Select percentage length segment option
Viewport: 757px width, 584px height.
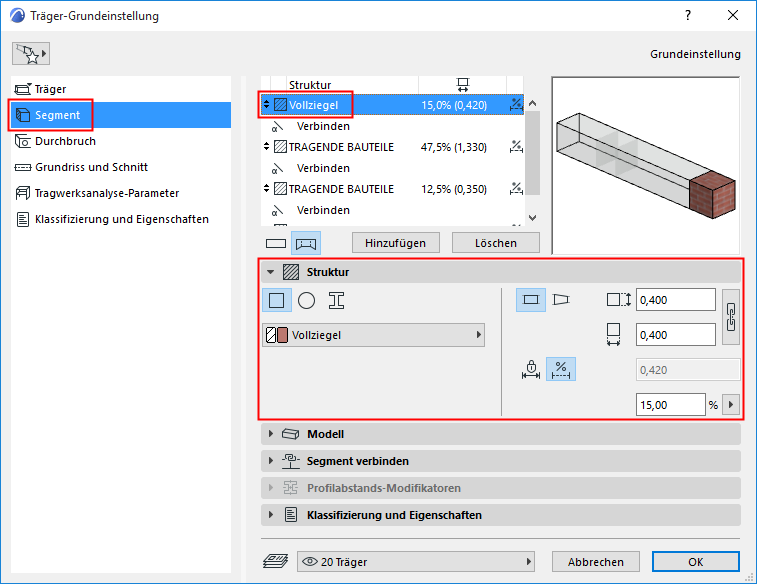(561, 370)
